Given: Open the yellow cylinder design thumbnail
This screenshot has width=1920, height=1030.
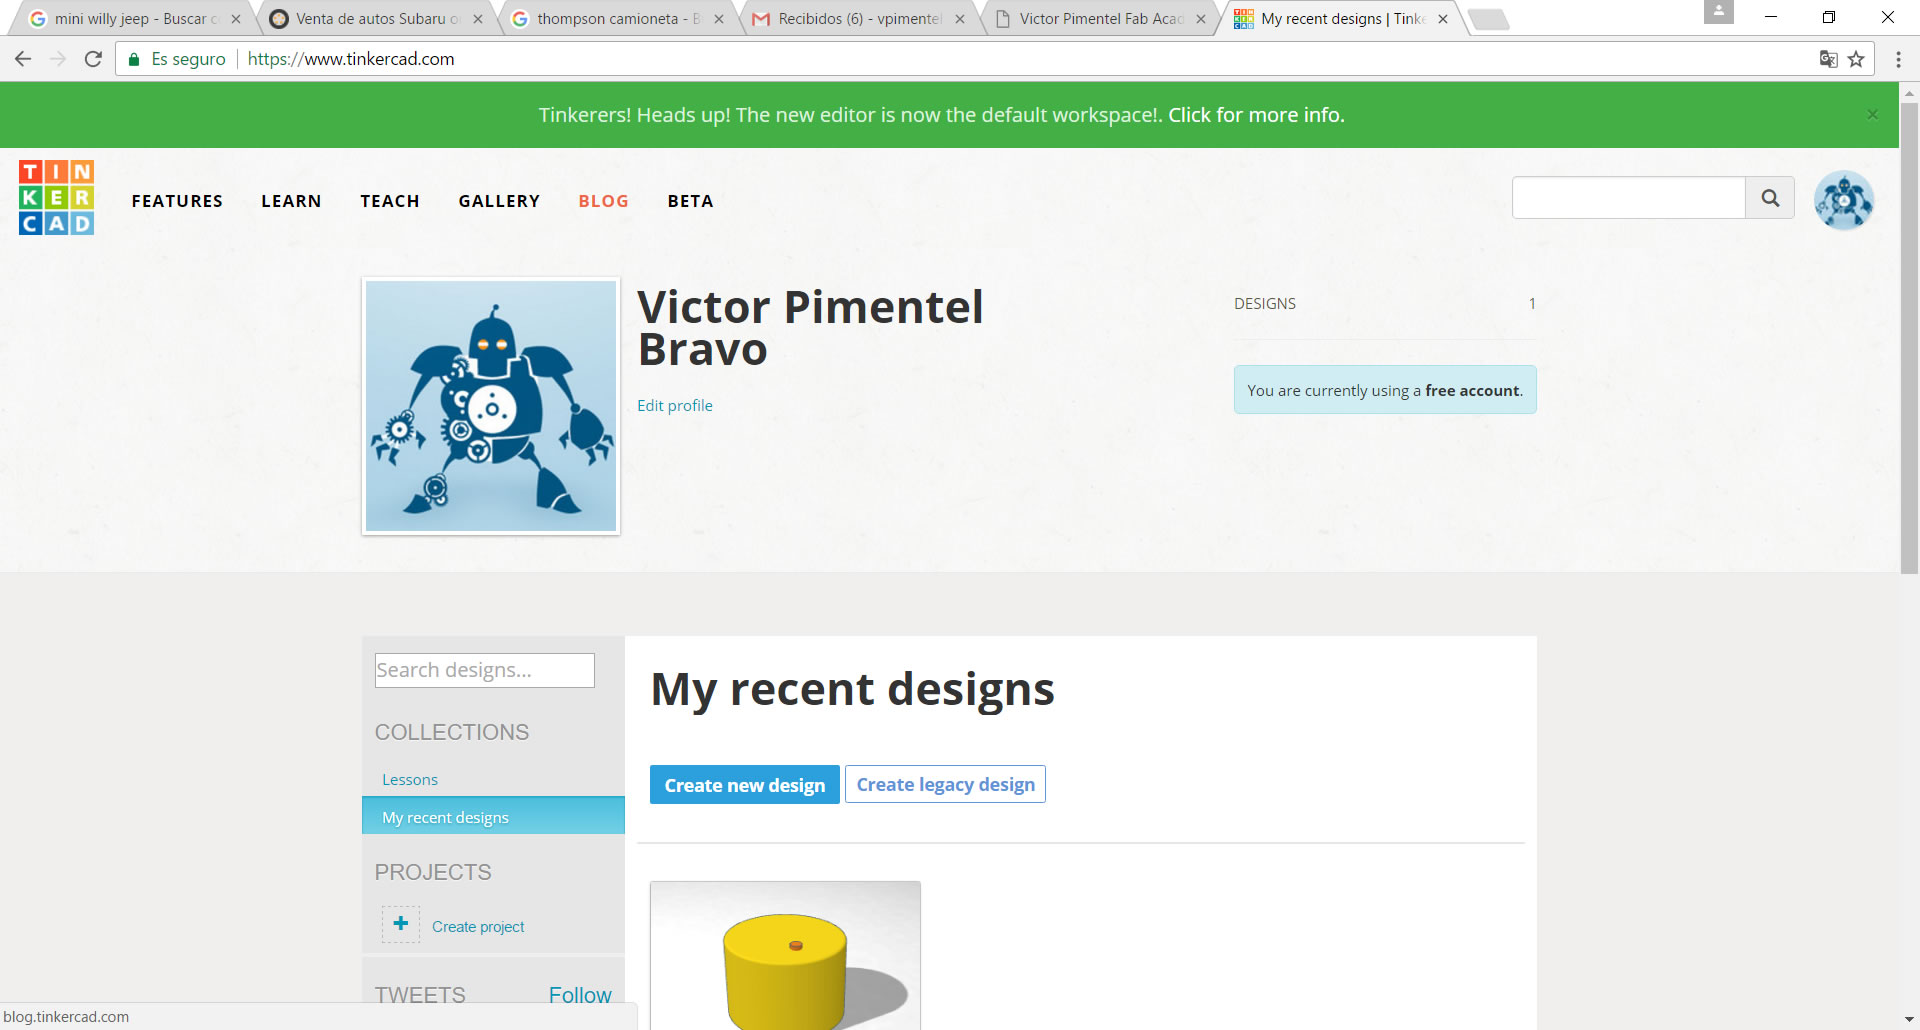Looking at the screenshot, I should (x=785, y=956).
